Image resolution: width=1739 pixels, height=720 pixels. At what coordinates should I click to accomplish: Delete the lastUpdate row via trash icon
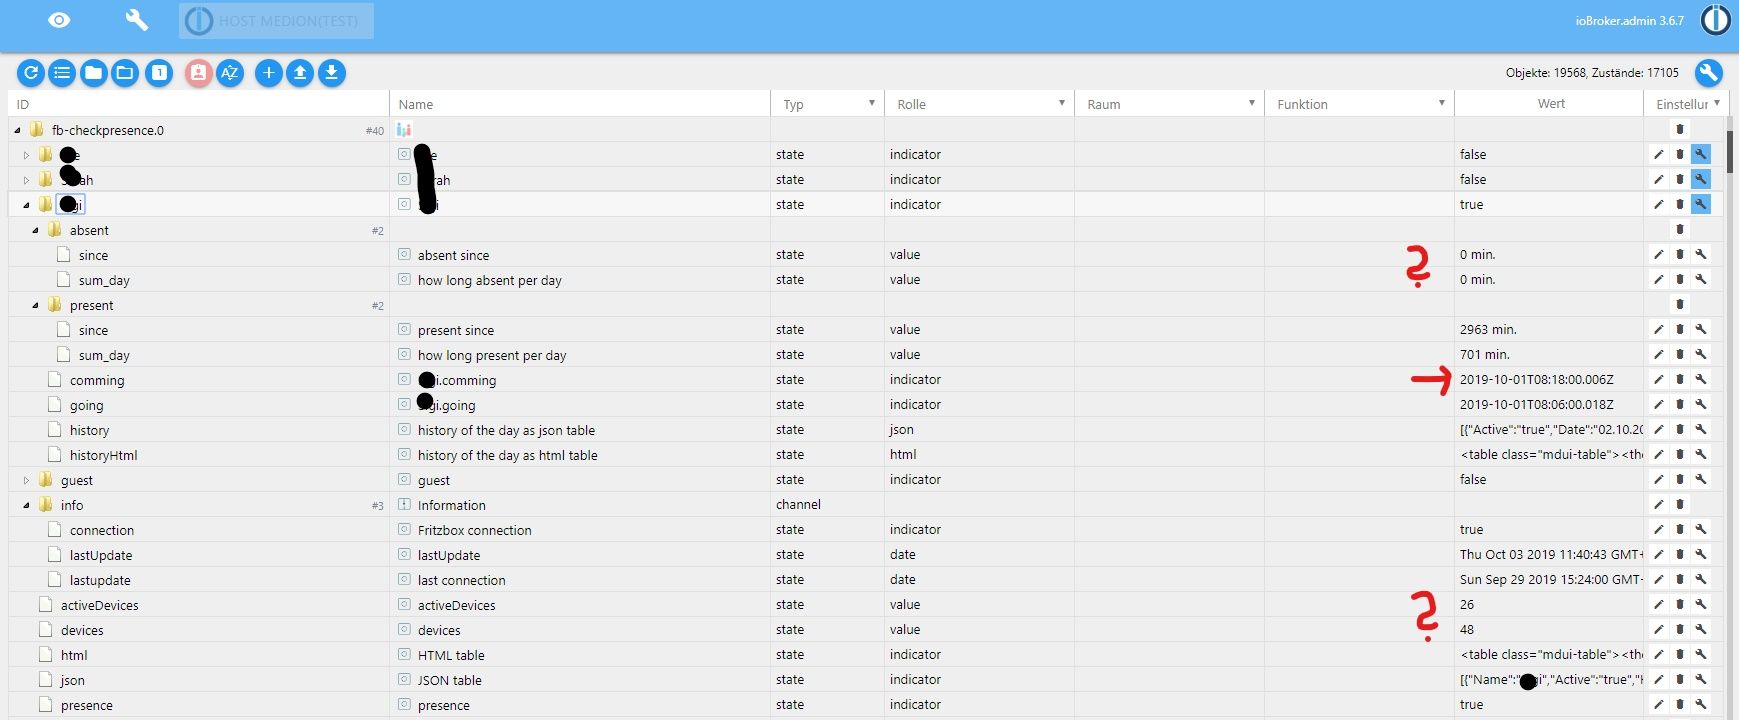click(x=1680, y=554)
